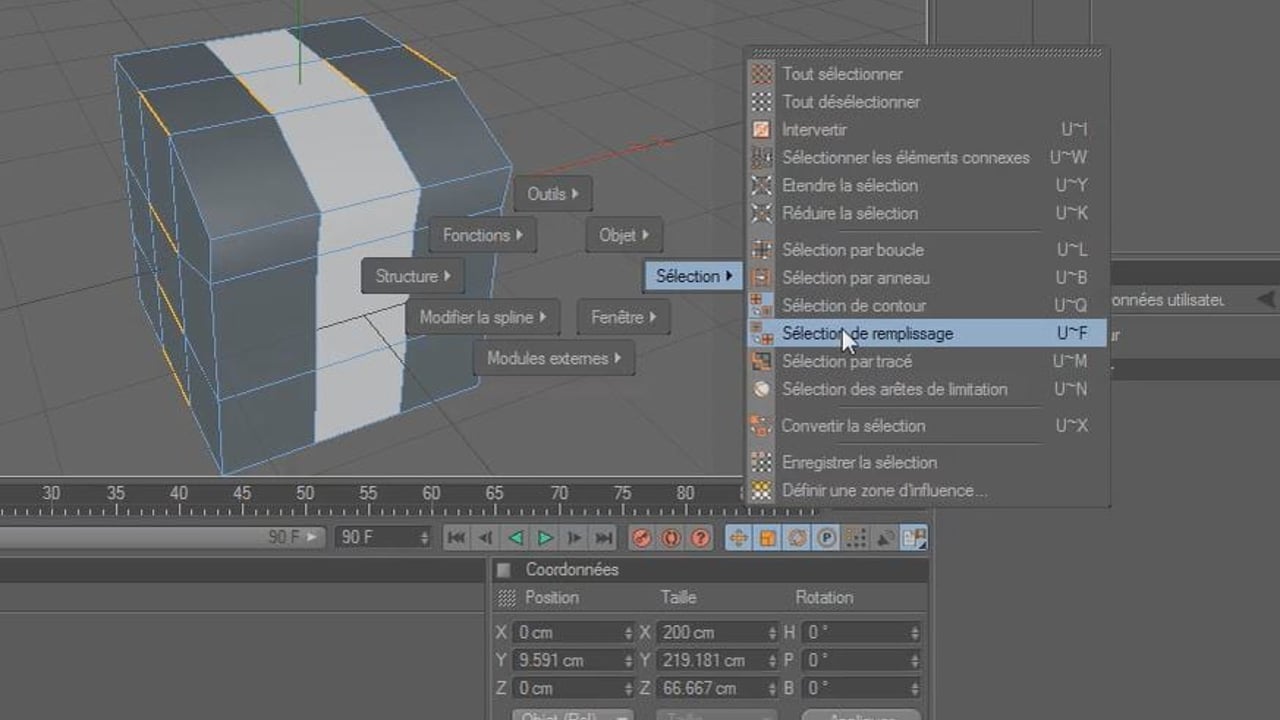The height and width of the screenshot is (720, 1280).
Task: Toggle position keyframe recording (orange arrows icon)
Action: 738,538
